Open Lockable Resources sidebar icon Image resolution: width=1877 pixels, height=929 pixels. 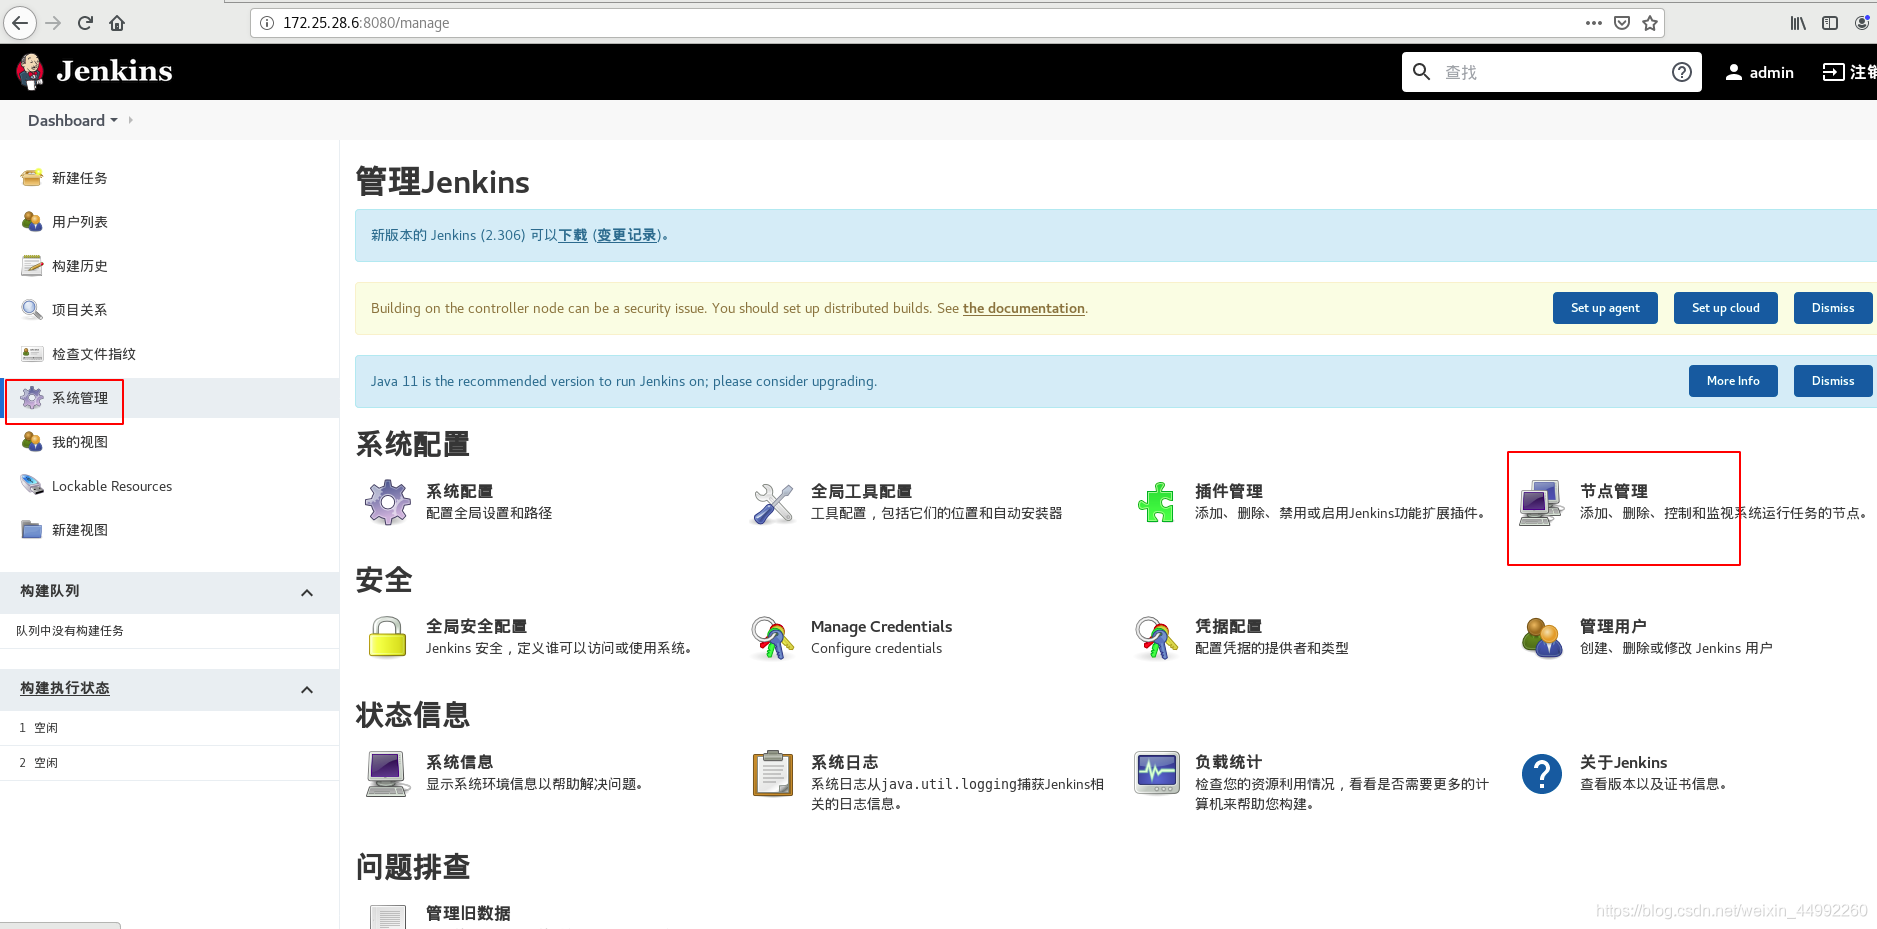pos(32,486)
